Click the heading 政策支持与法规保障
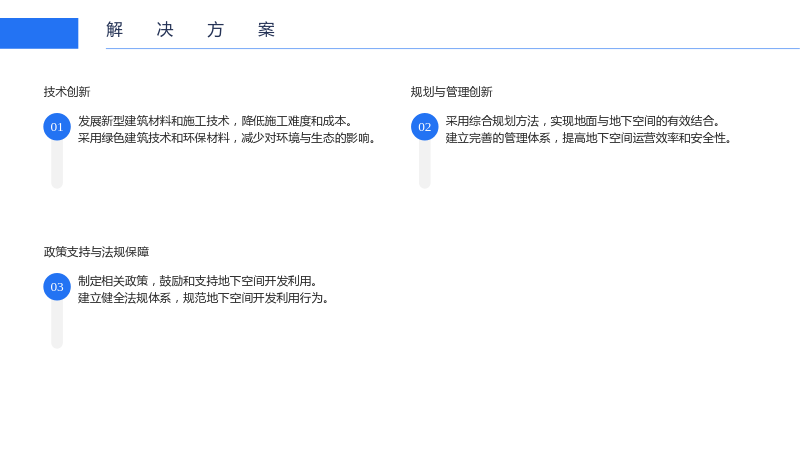Screen dimensions: 800x450 click(x=96, y=252)
